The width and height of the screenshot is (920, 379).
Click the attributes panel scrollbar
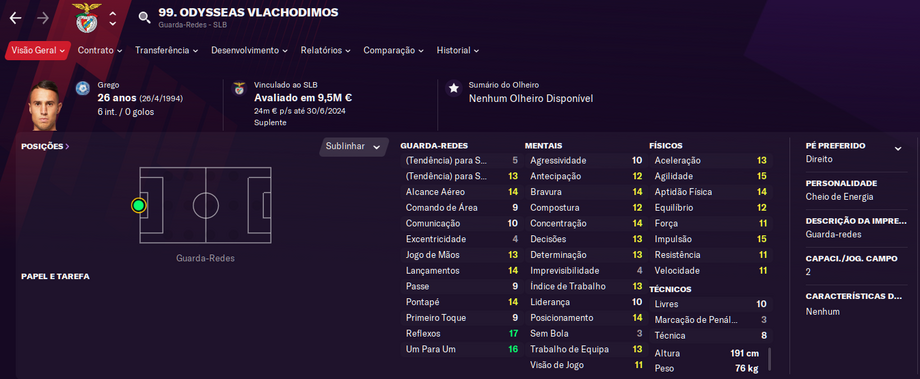(769, 359)
